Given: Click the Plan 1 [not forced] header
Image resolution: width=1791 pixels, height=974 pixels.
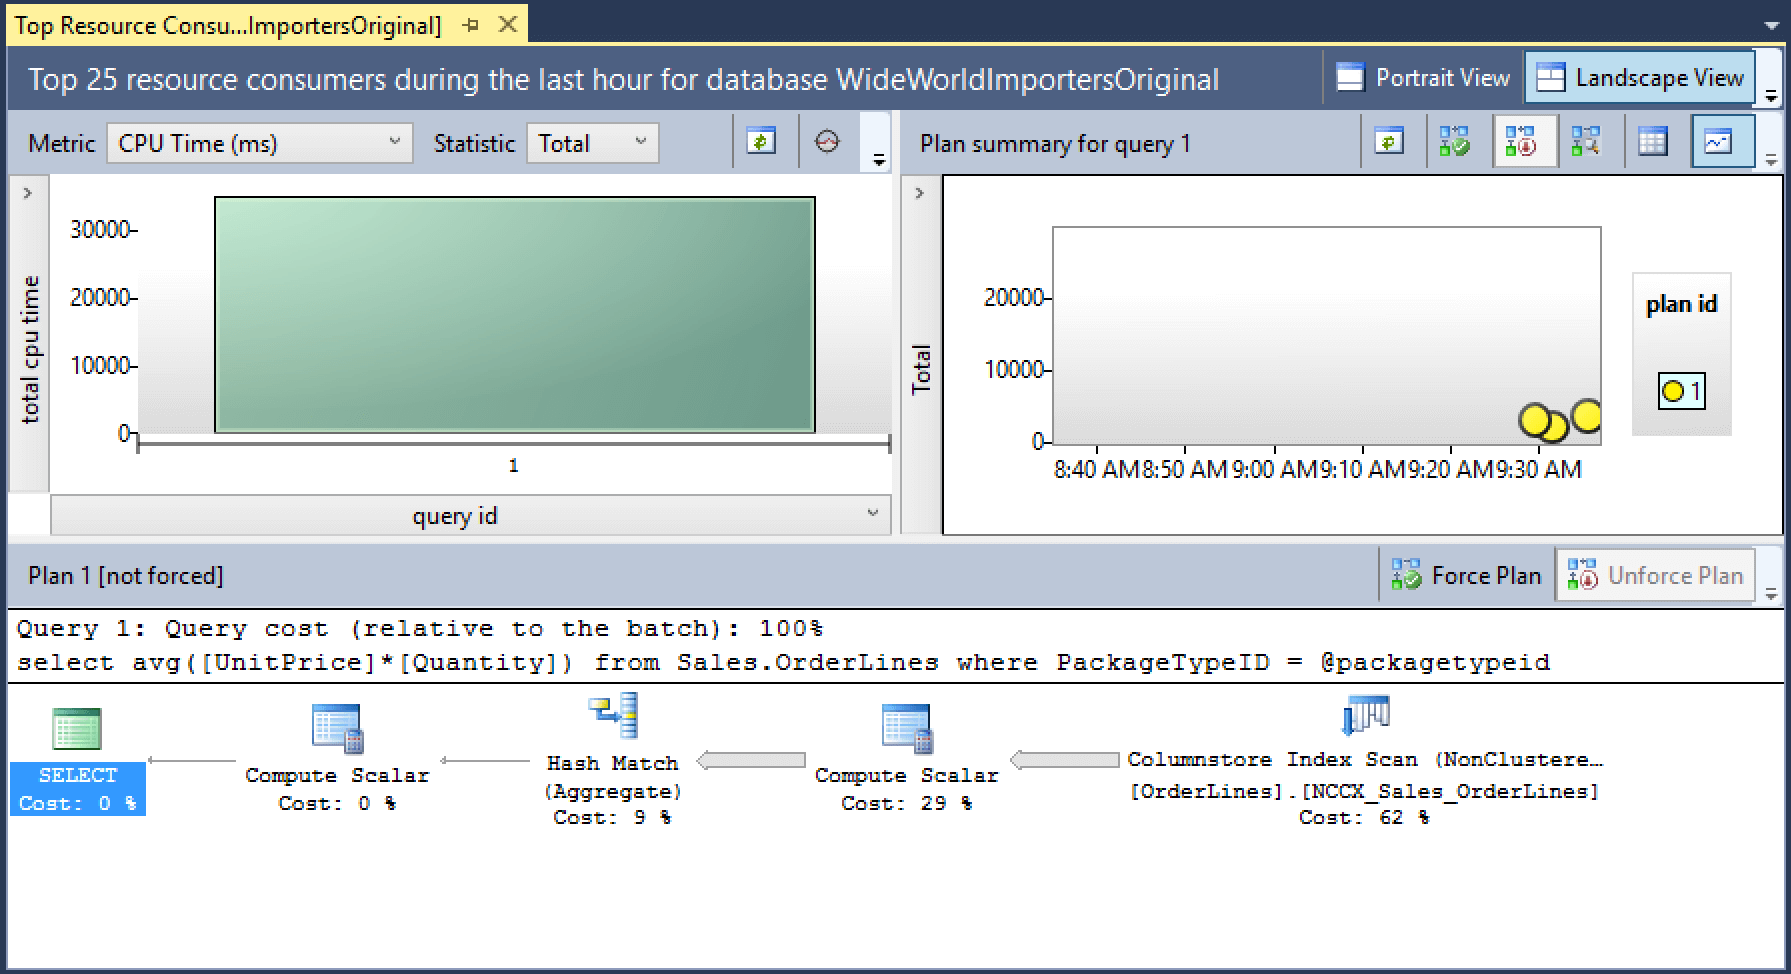Looking at the screenshot, I should [125, 574].
